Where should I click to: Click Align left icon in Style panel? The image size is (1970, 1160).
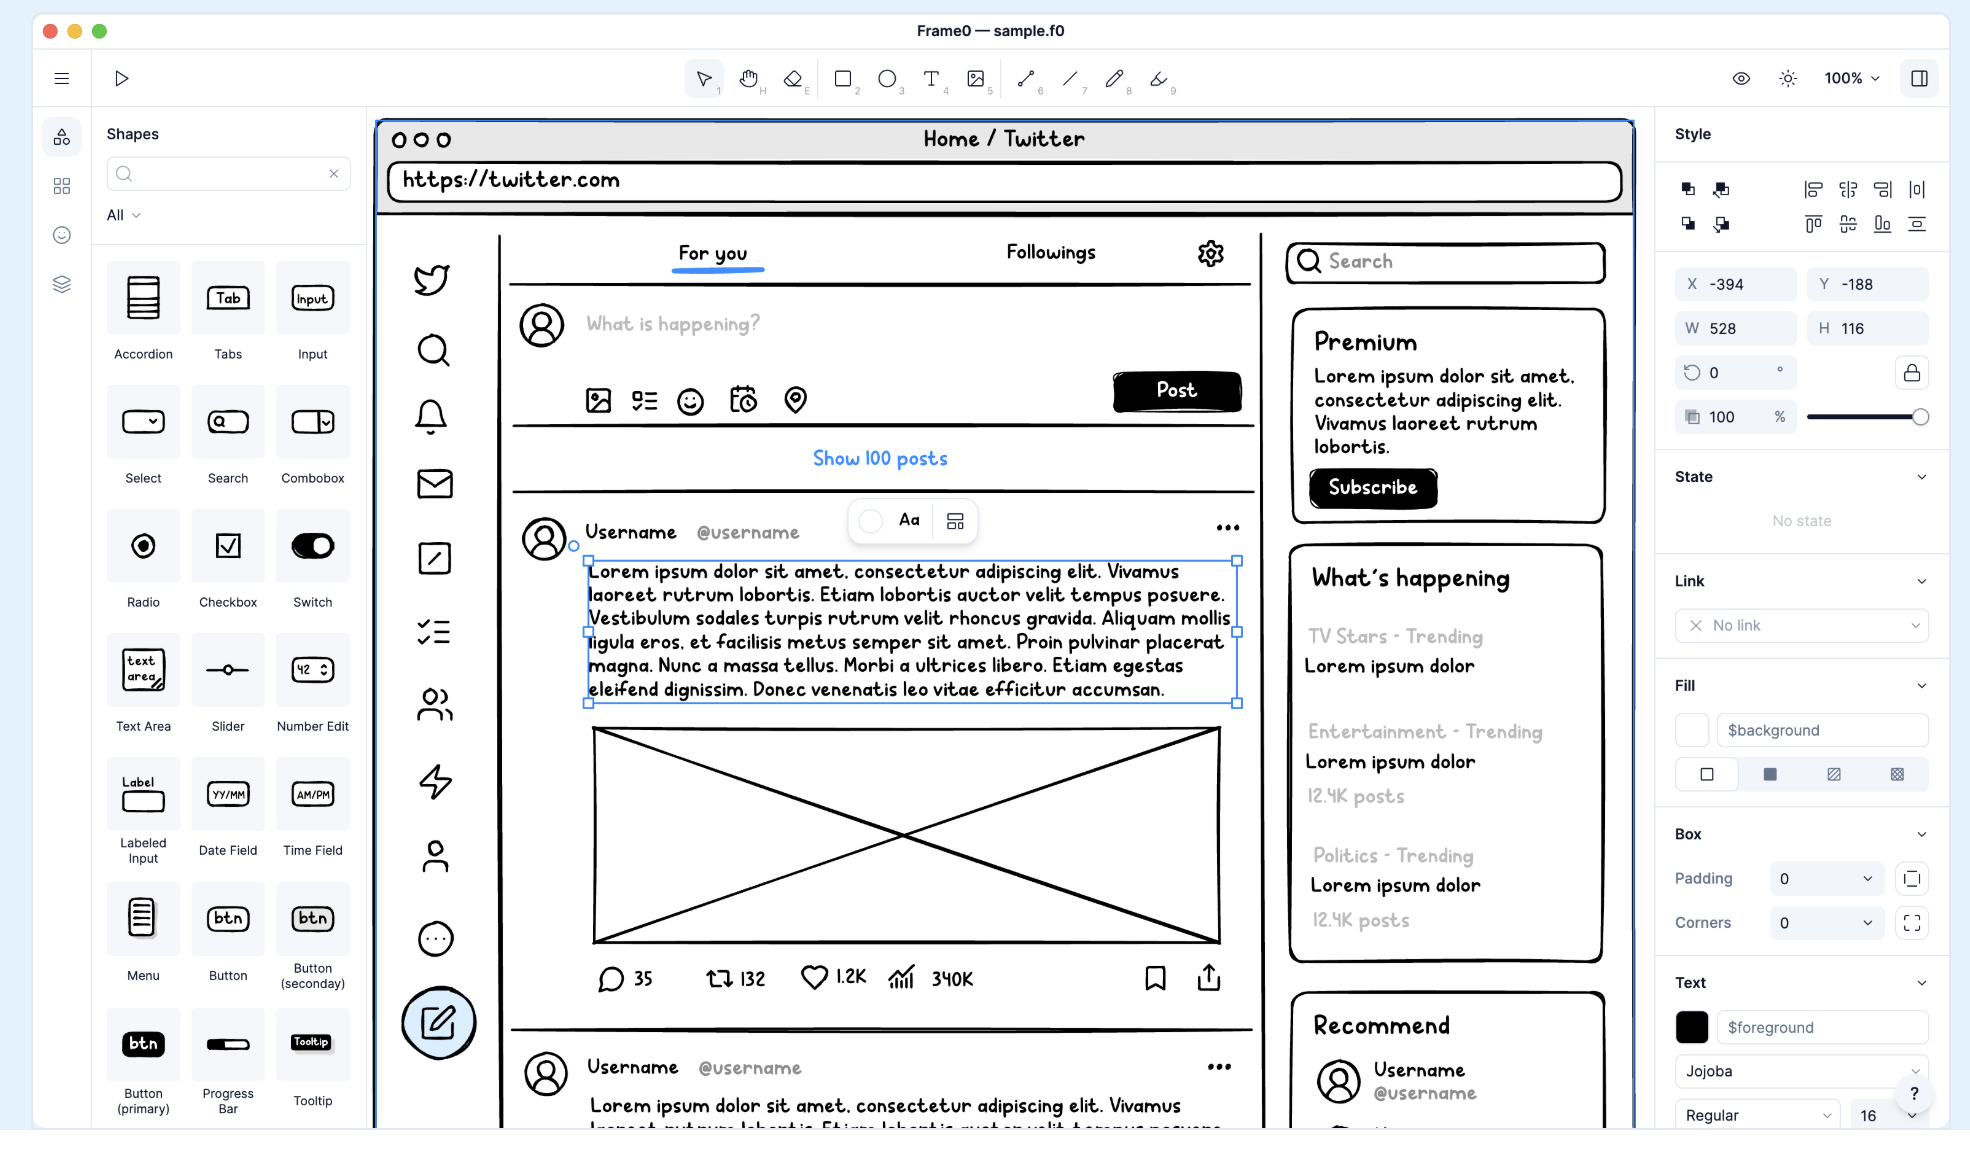click(1813, 189)
